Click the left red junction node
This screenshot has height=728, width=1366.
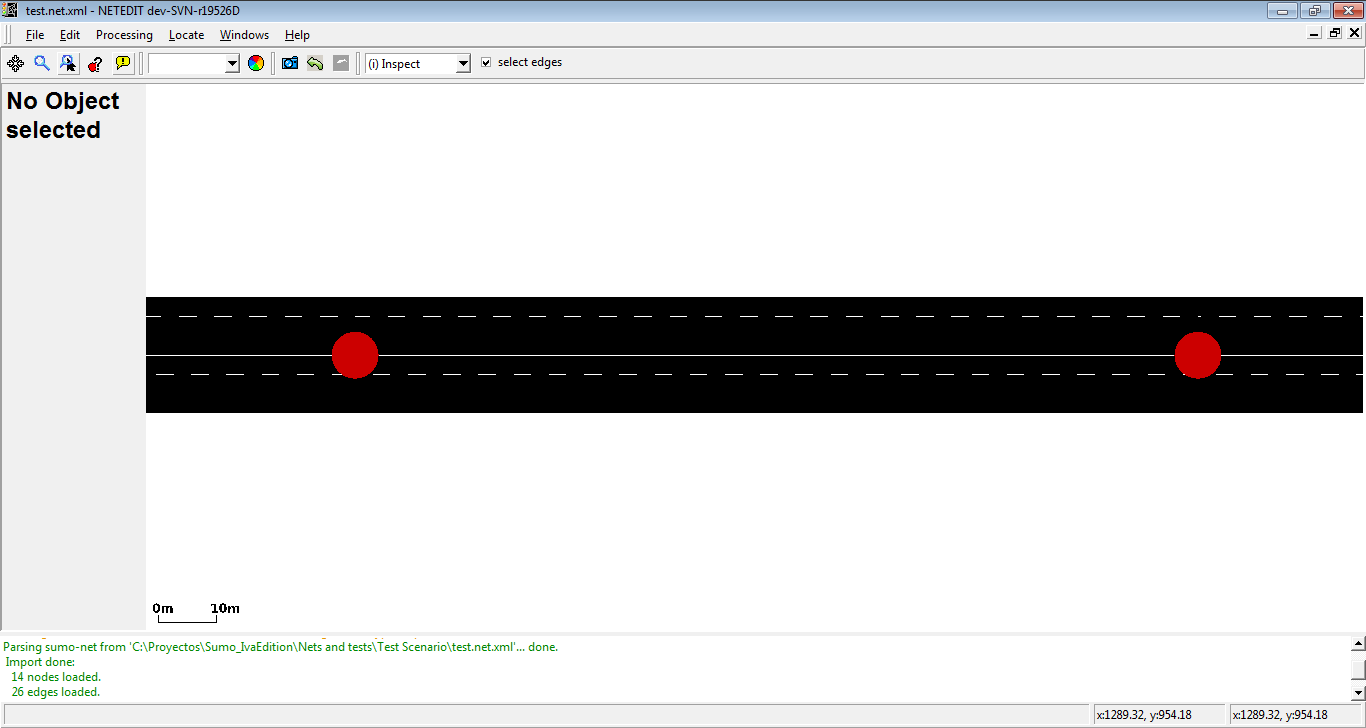[x=355, y=355]
